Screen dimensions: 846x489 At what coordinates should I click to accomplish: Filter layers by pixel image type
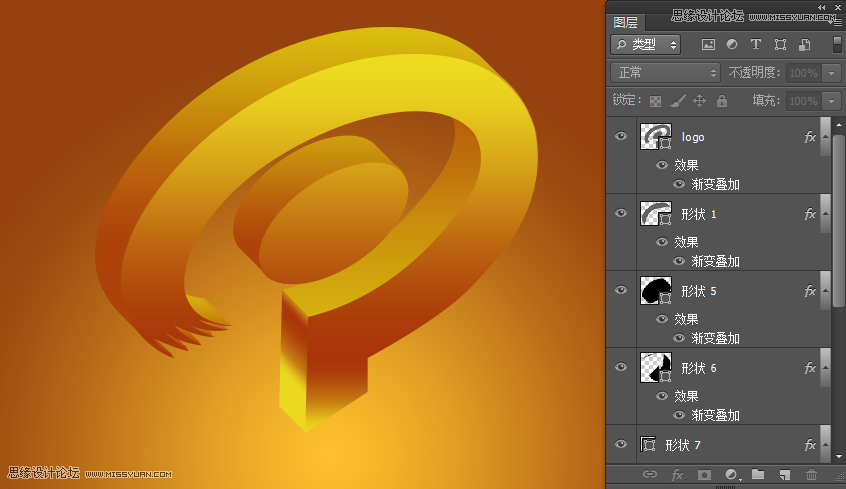708,45
